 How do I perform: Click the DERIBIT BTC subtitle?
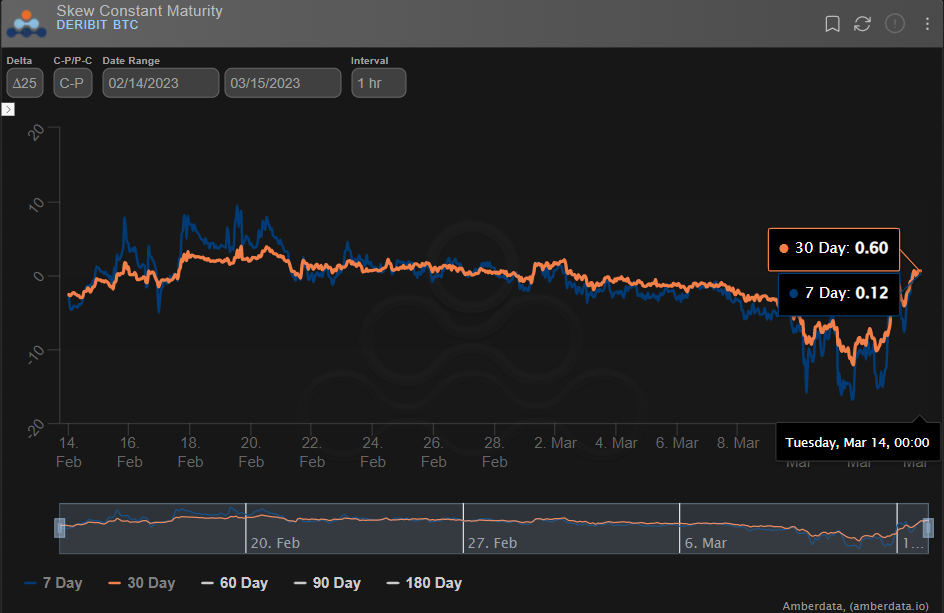pyautogui.click(x=98, y=25)
